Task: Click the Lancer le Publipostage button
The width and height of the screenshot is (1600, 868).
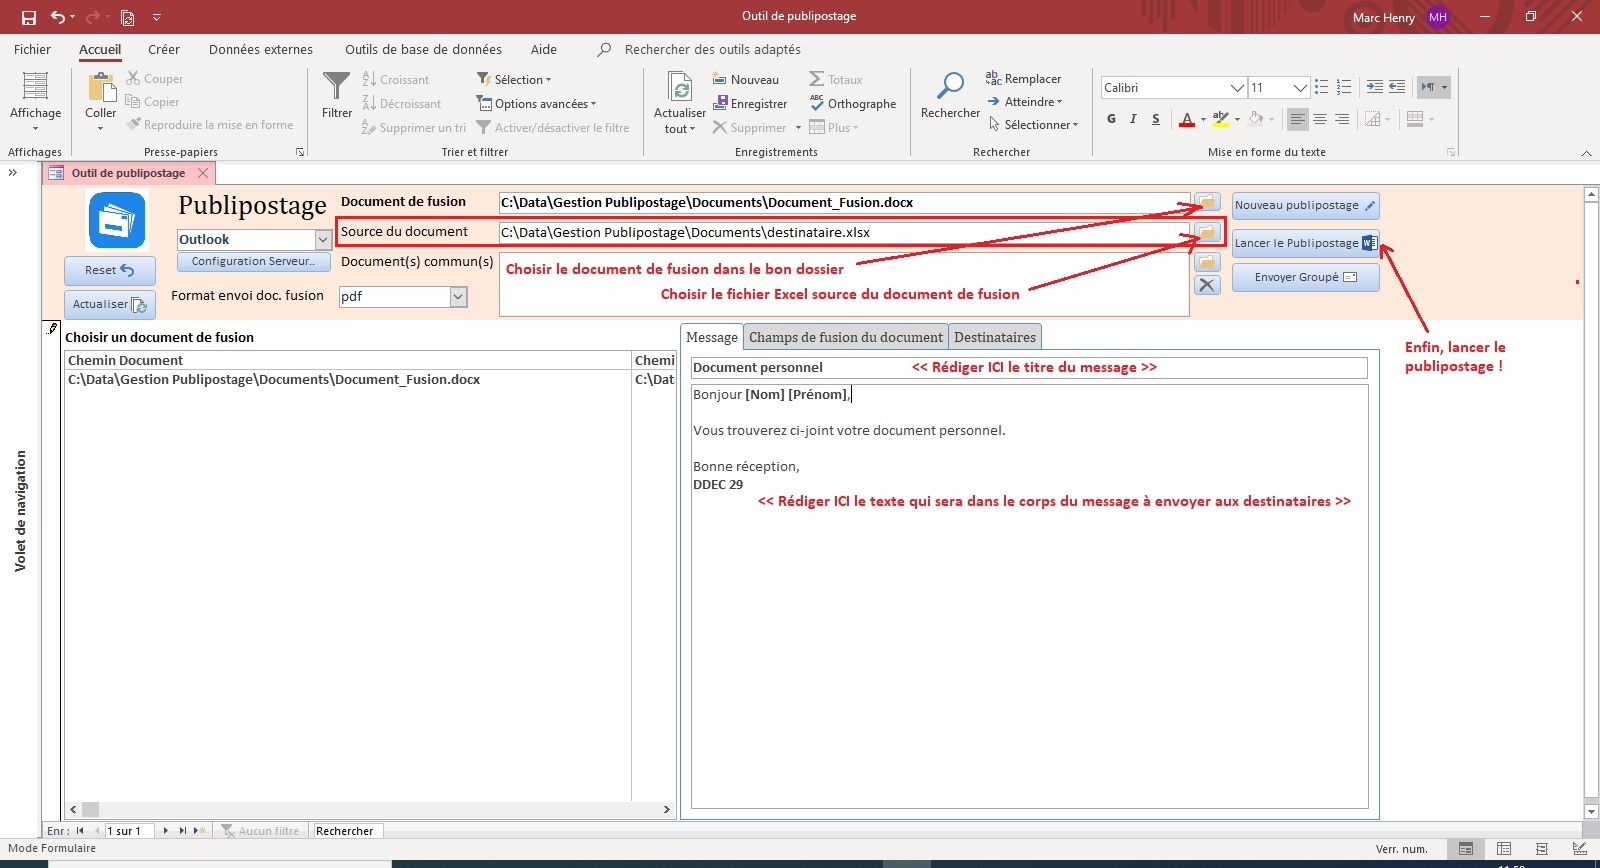Action: pyautogui.click(x=1305, y=243)
